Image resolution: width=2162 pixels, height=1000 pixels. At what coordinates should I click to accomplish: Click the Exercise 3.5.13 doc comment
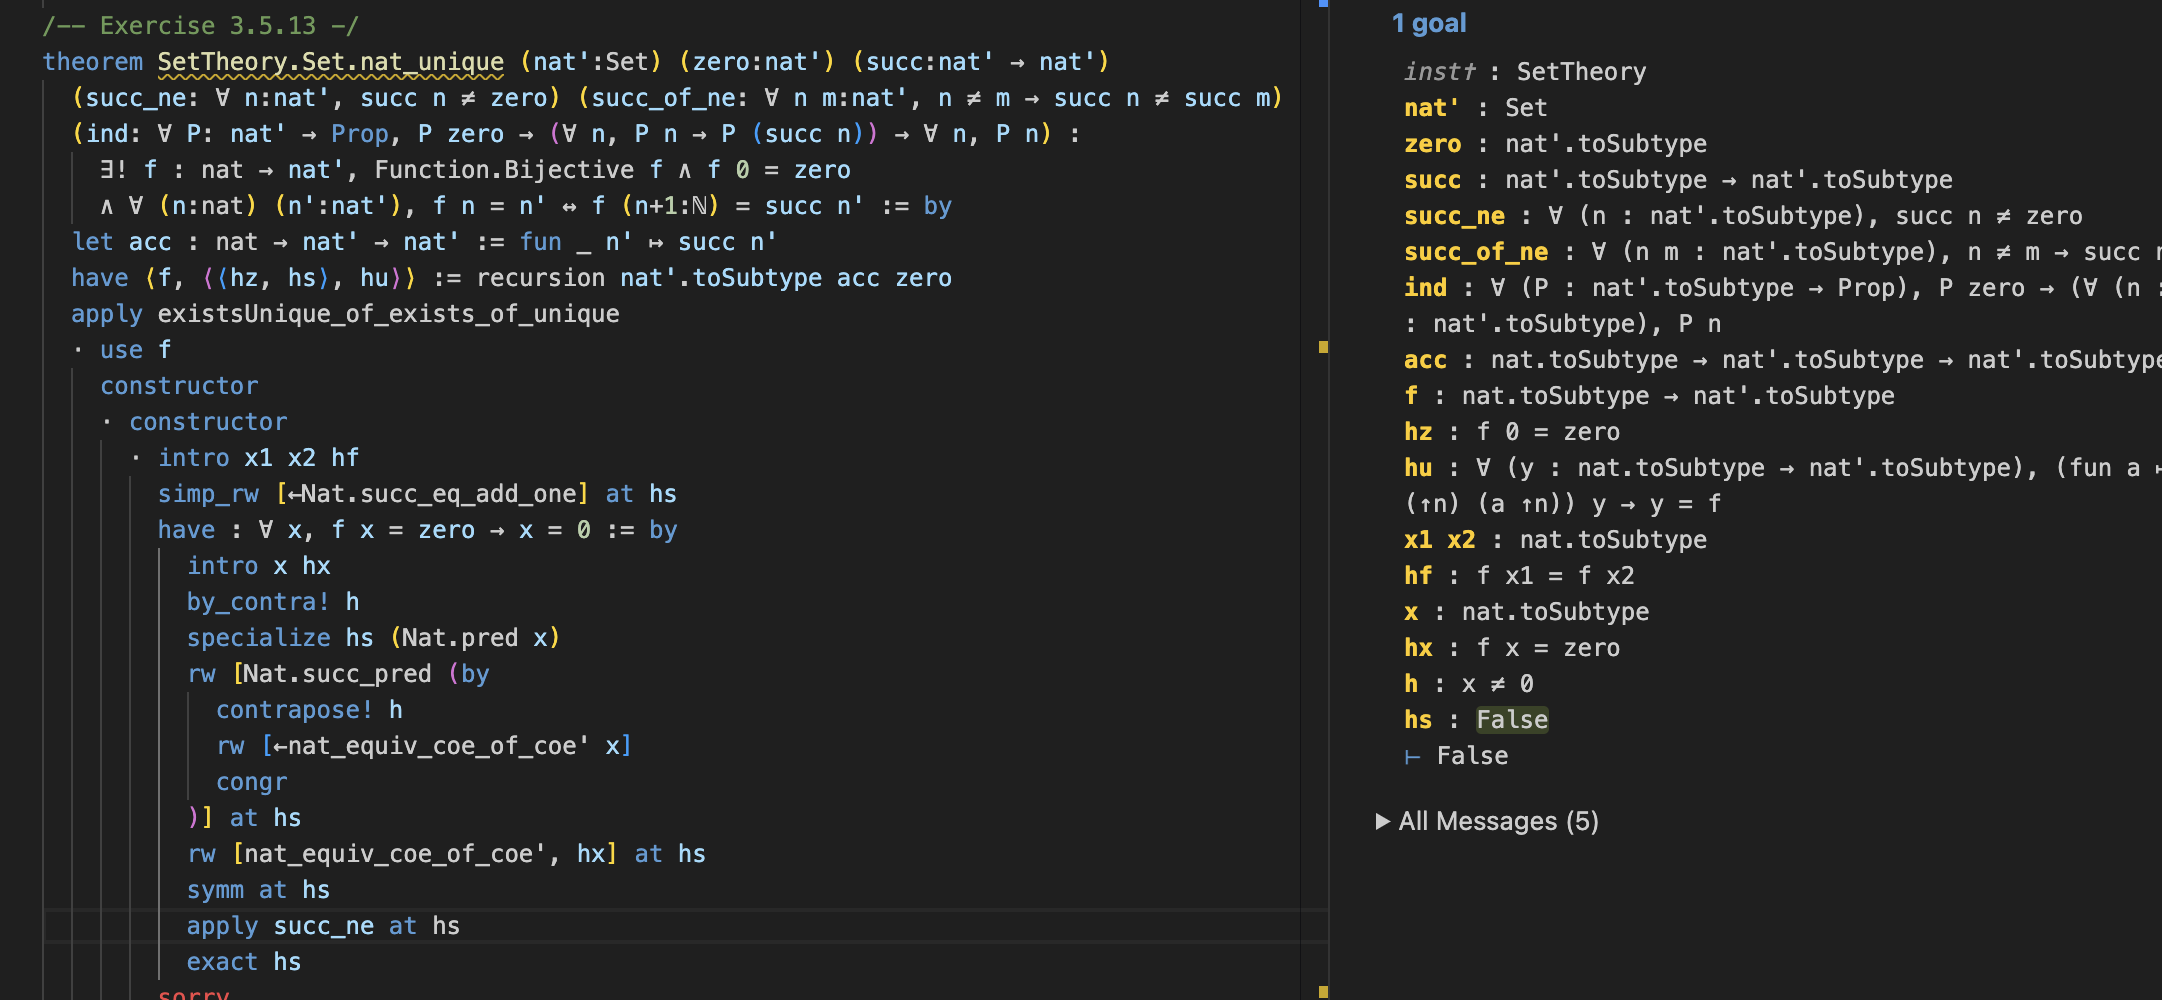200,26
